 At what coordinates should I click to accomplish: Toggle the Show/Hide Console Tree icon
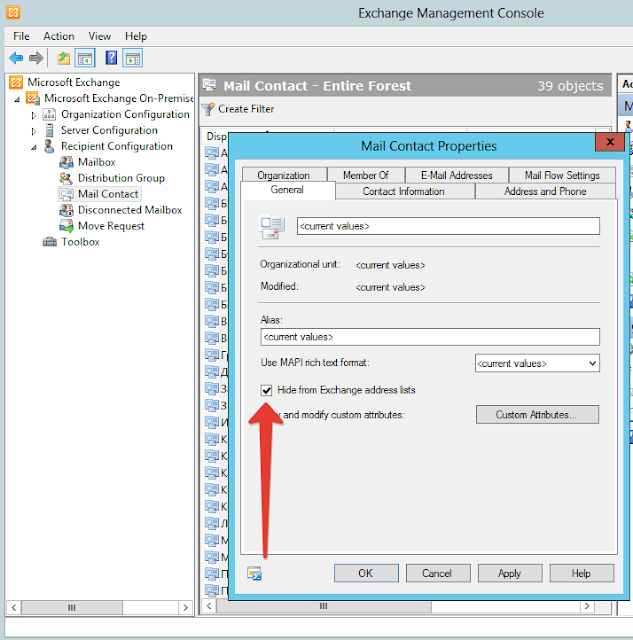(x=85, y=58)
